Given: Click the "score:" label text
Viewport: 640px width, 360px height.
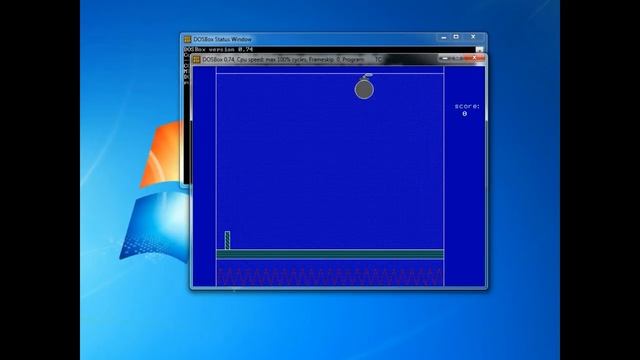Looking at the screenshot, I should point(467,106).
